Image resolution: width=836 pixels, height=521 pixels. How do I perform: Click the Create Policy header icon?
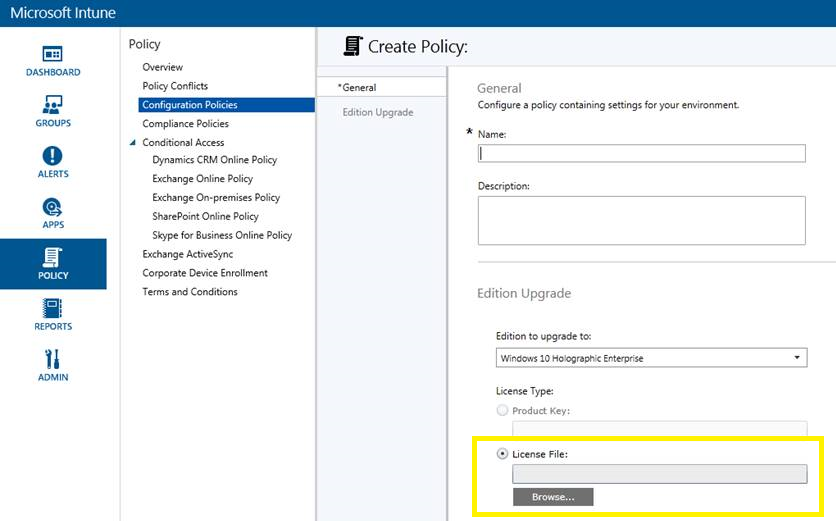(352, 46)
